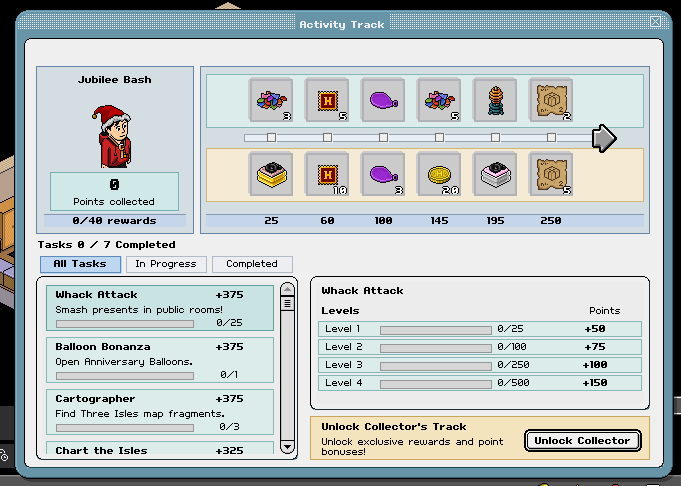This screenshot has height=486, width=681.
Task: Click the '+50' points for Level 1
Action: [x=595, y=329]
